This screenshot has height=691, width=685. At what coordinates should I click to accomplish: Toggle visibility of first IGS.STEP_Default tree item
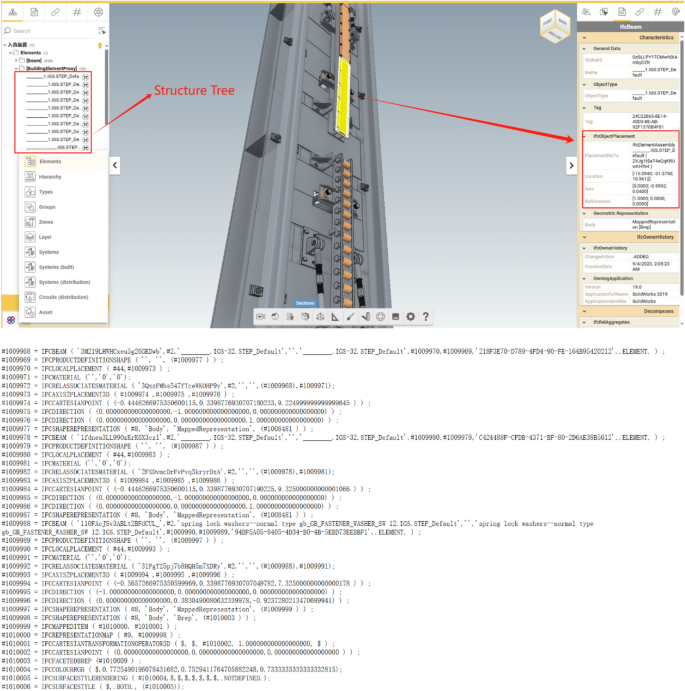click(87, 77)
